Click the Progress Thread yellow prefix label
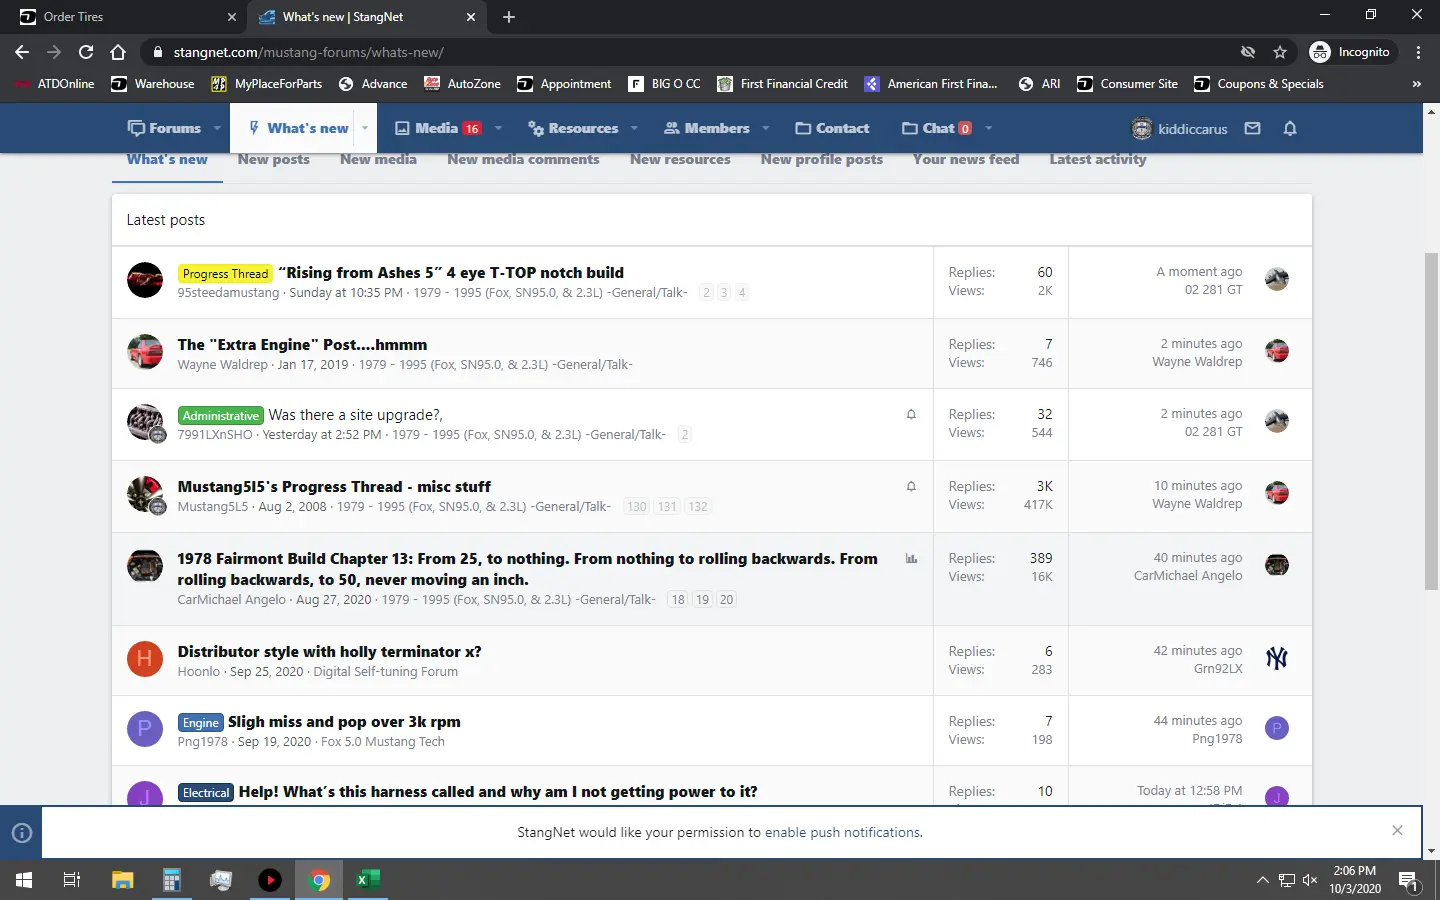 [225, 273]
